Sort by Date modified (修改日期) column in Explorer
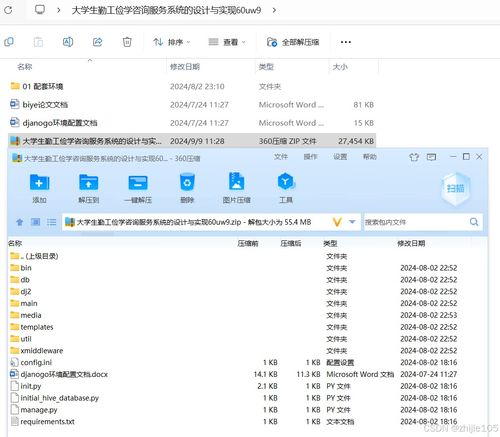Viewport: 500px width, 437px height. (x=185, y=67)
